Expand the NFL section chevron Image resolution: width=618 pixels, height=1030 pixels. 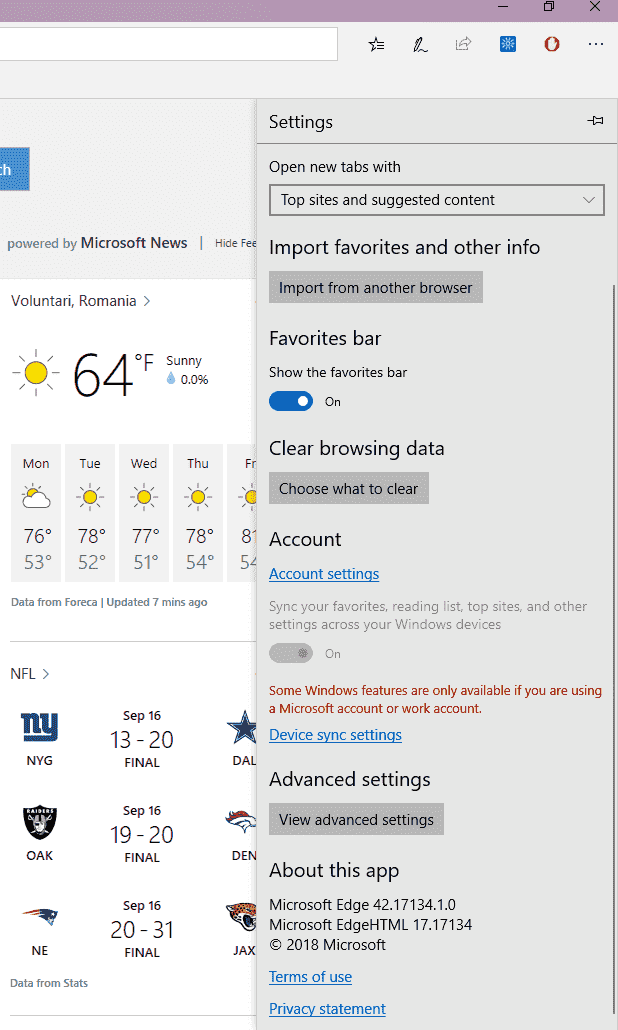46,673
